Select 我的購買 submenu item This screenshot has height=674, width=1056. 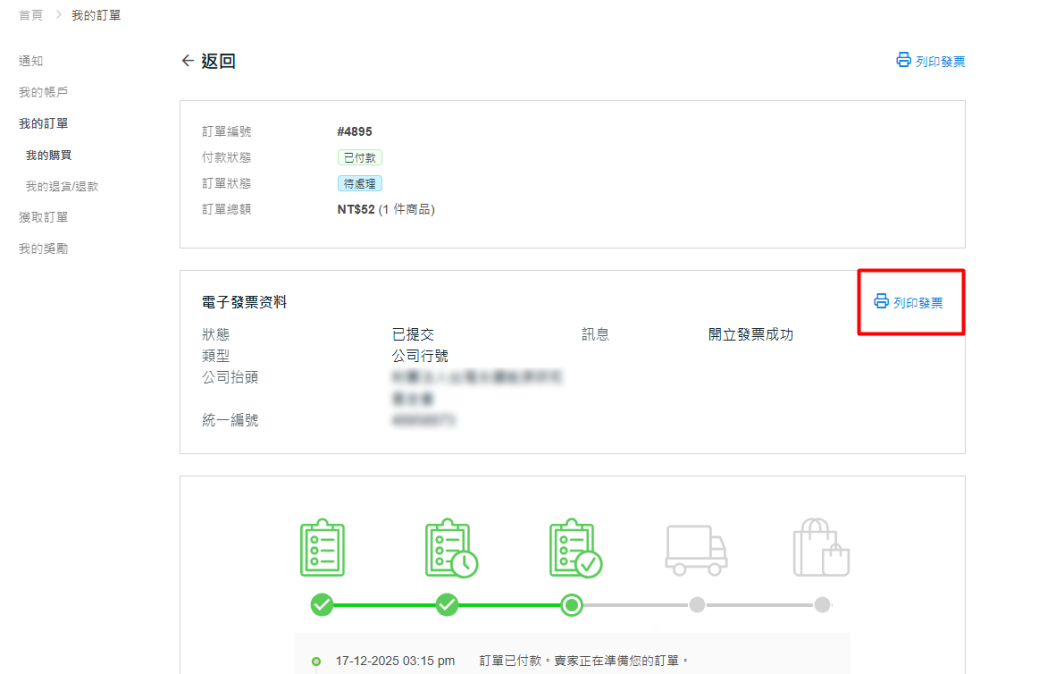pos(49,155)
